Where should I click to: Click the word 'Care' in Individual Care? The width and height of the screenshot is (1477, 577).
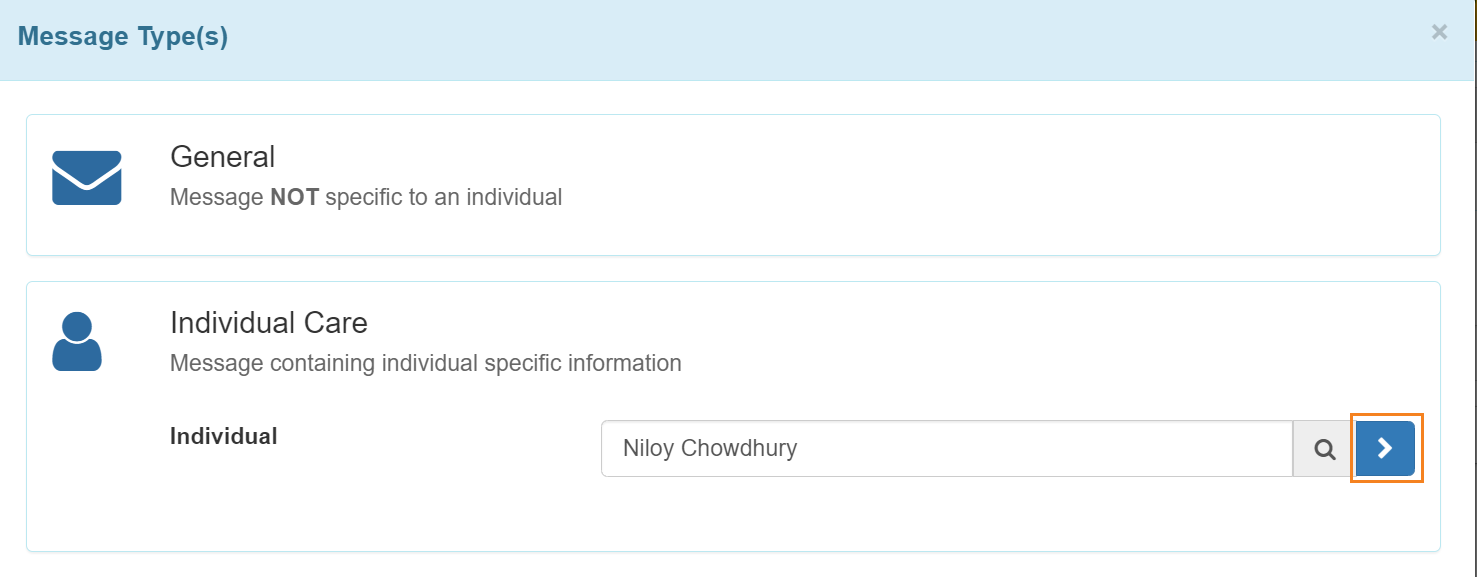tap(335, 323)
